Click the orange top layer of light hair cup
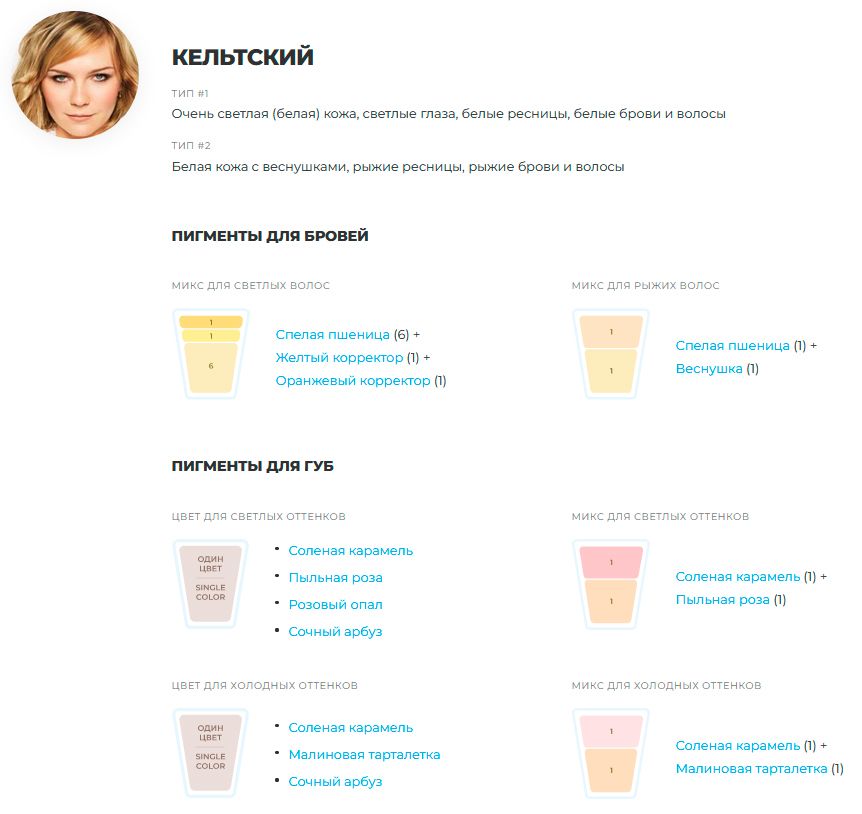 pos(211,322)
